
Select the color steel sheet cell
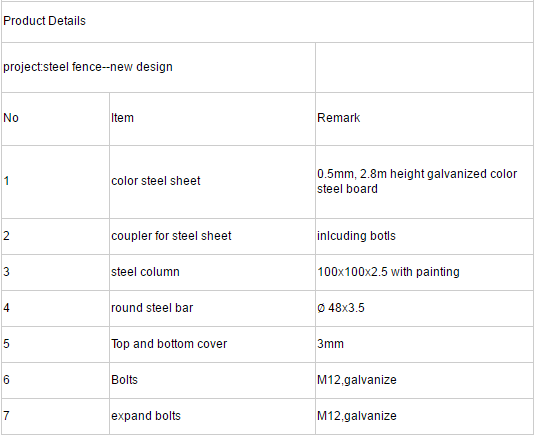click(x=212, y=182)
